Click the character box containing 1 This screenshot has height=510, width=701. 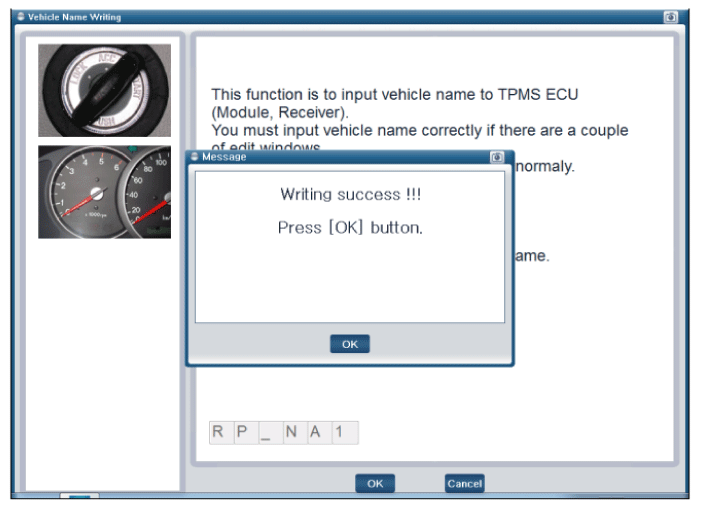[340, 432]
